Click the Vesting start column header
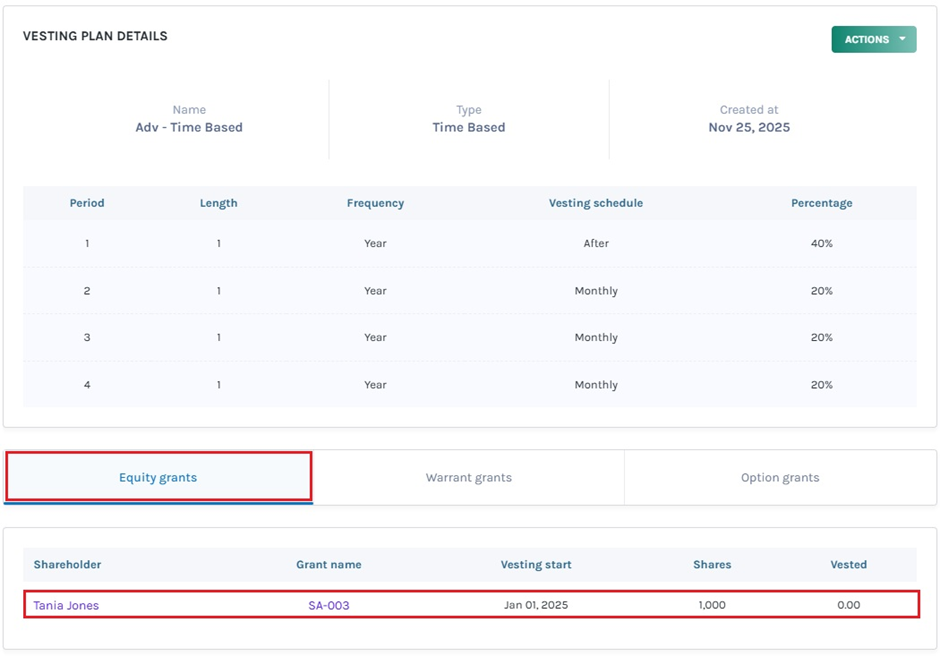The image size is (940, 656). 536,565
